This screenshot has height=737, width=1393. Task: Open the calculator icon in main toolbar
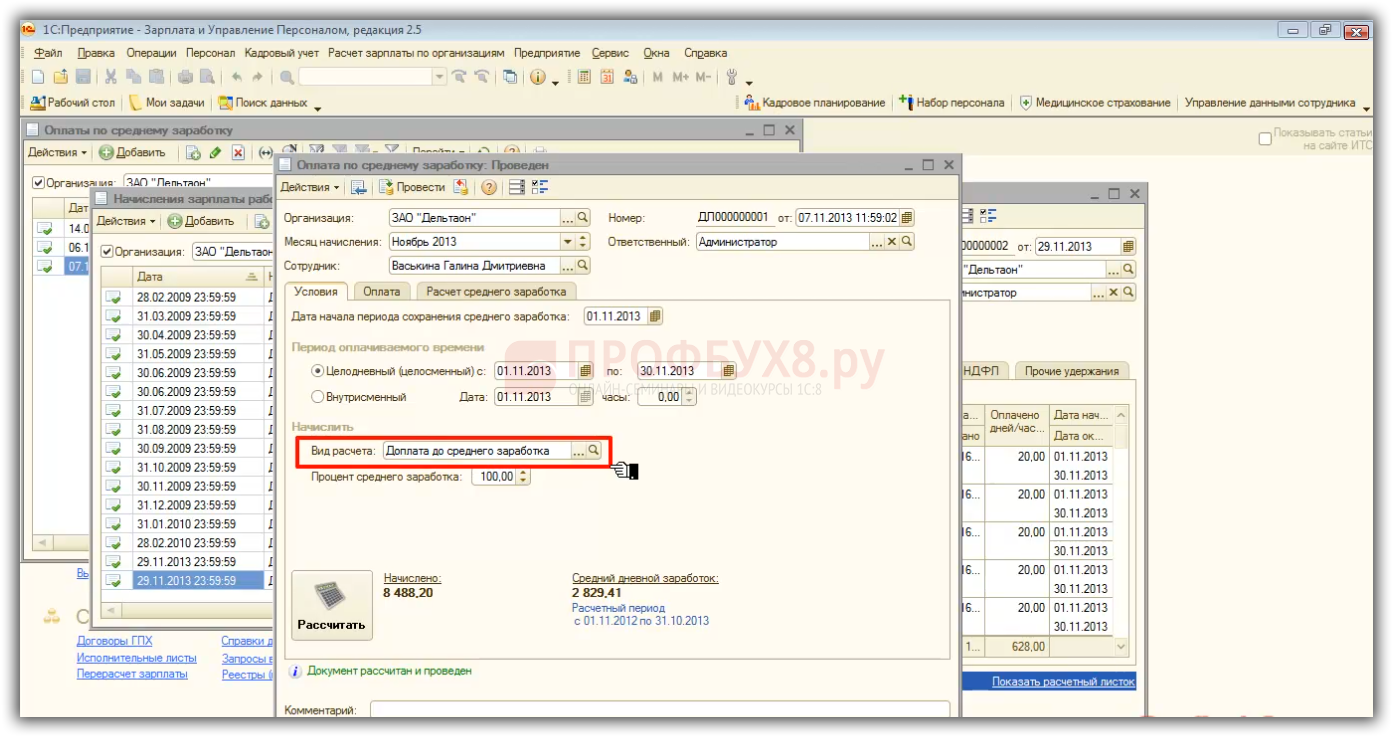click(584, 77)
